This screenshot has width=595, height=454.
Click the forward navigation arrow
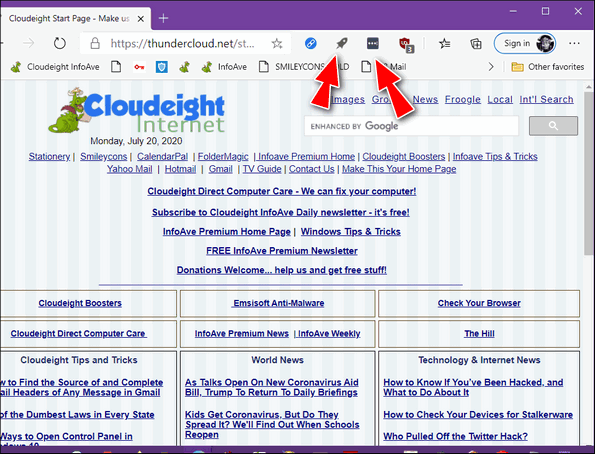[28, 43]
